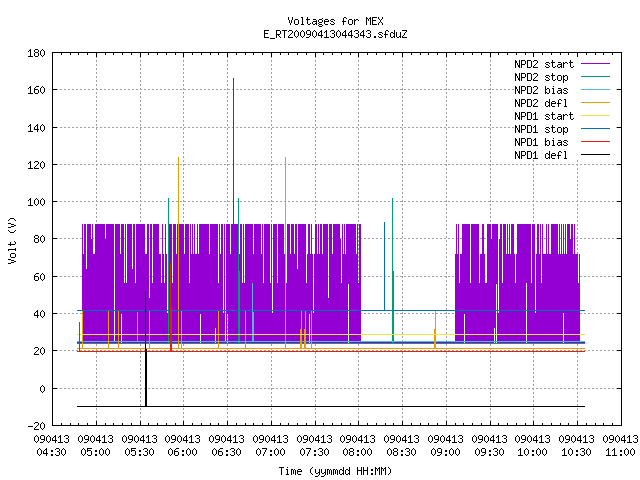
Task: Click the dark blue NPD1 stop legend line
Action: pyautogui.click(x=595, y=129)
